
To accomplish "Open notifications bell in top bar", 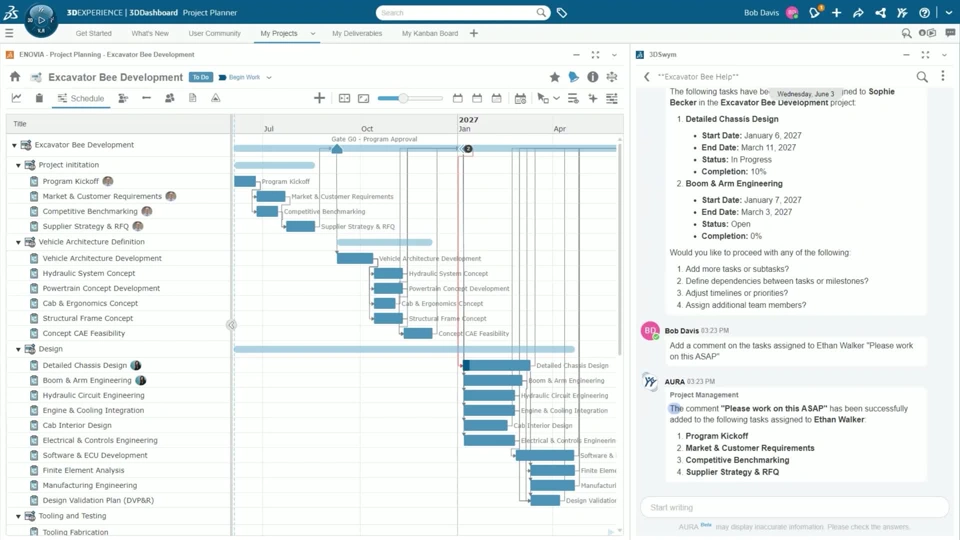I will point(814,12).
